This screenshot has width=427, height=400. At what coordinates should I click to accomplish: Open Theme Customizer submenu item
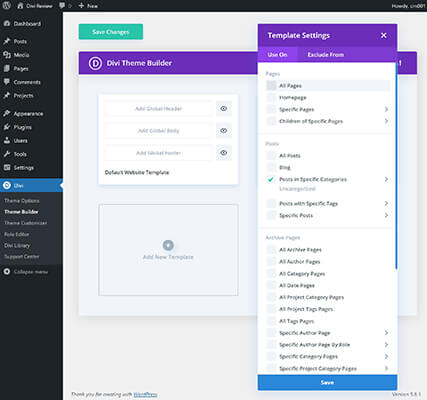click(26, 223)
